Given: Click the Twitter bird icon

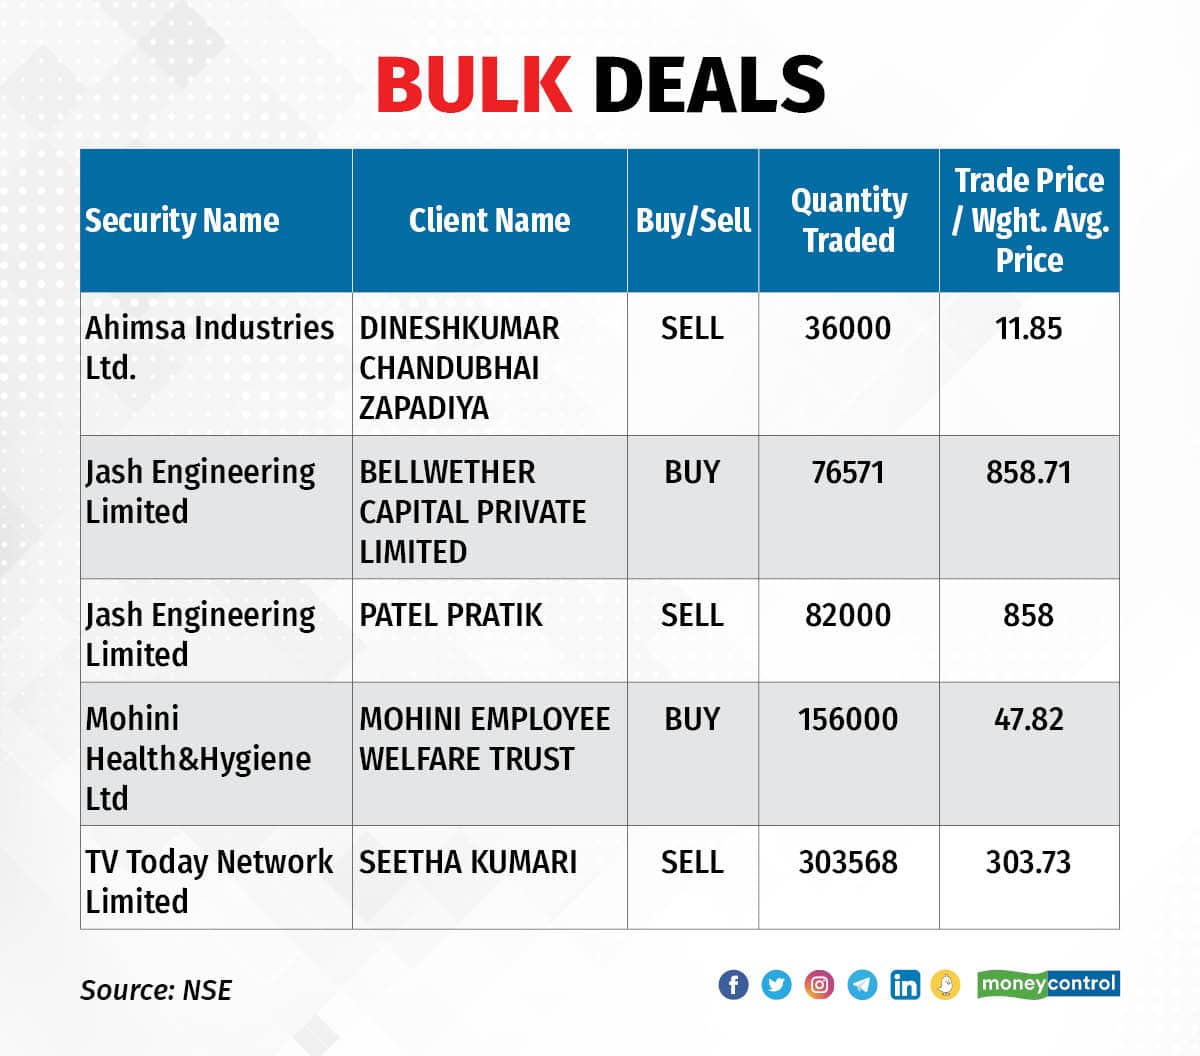Looking at the screenshot, I should tap(776, 985).
